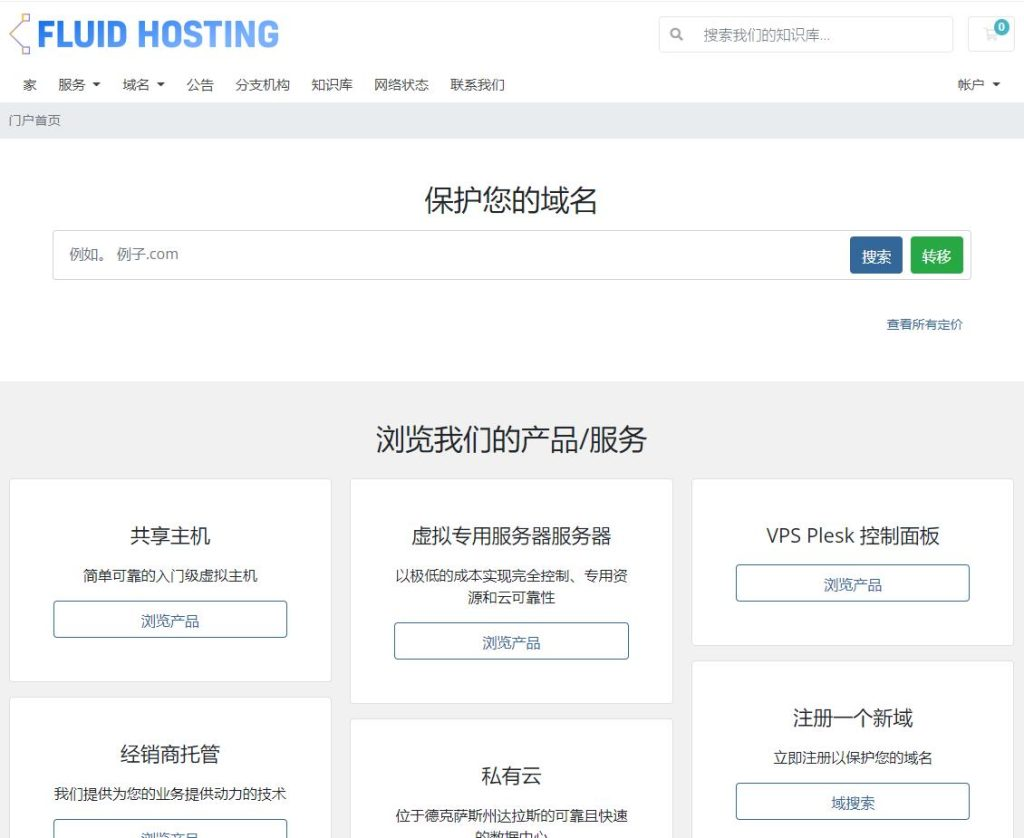Click into the knowledge base search box
Viewport: 1024px width, 838px height.
(820, 35)
